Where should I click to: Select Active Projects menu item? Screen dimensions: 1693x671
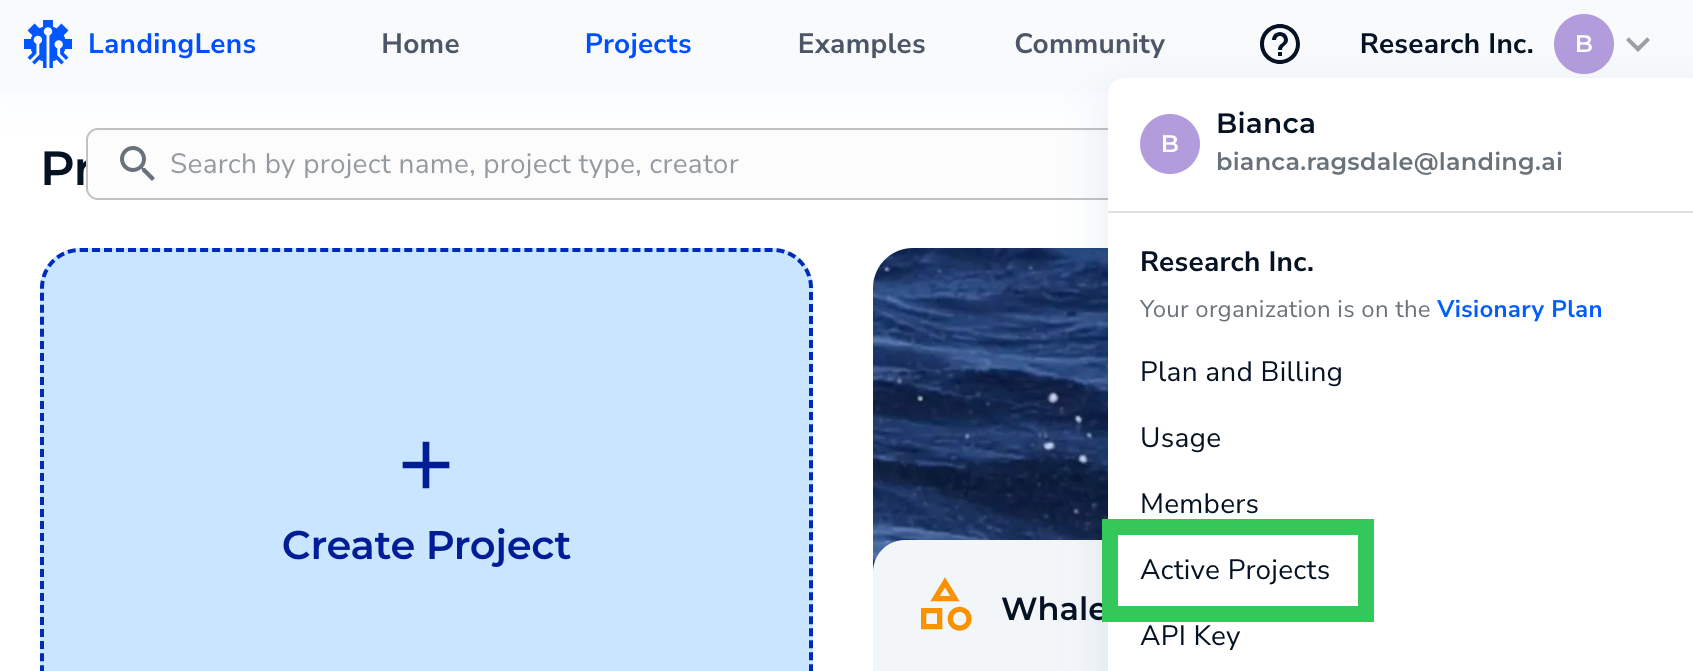click(x=1235, y=570)
